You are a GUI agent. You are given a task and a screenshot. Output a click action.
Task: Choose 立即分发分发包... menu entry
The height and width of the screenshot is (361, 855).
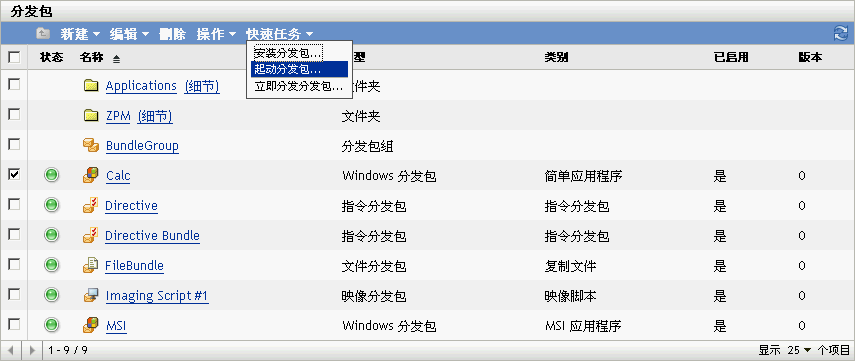tap(299, 86)
